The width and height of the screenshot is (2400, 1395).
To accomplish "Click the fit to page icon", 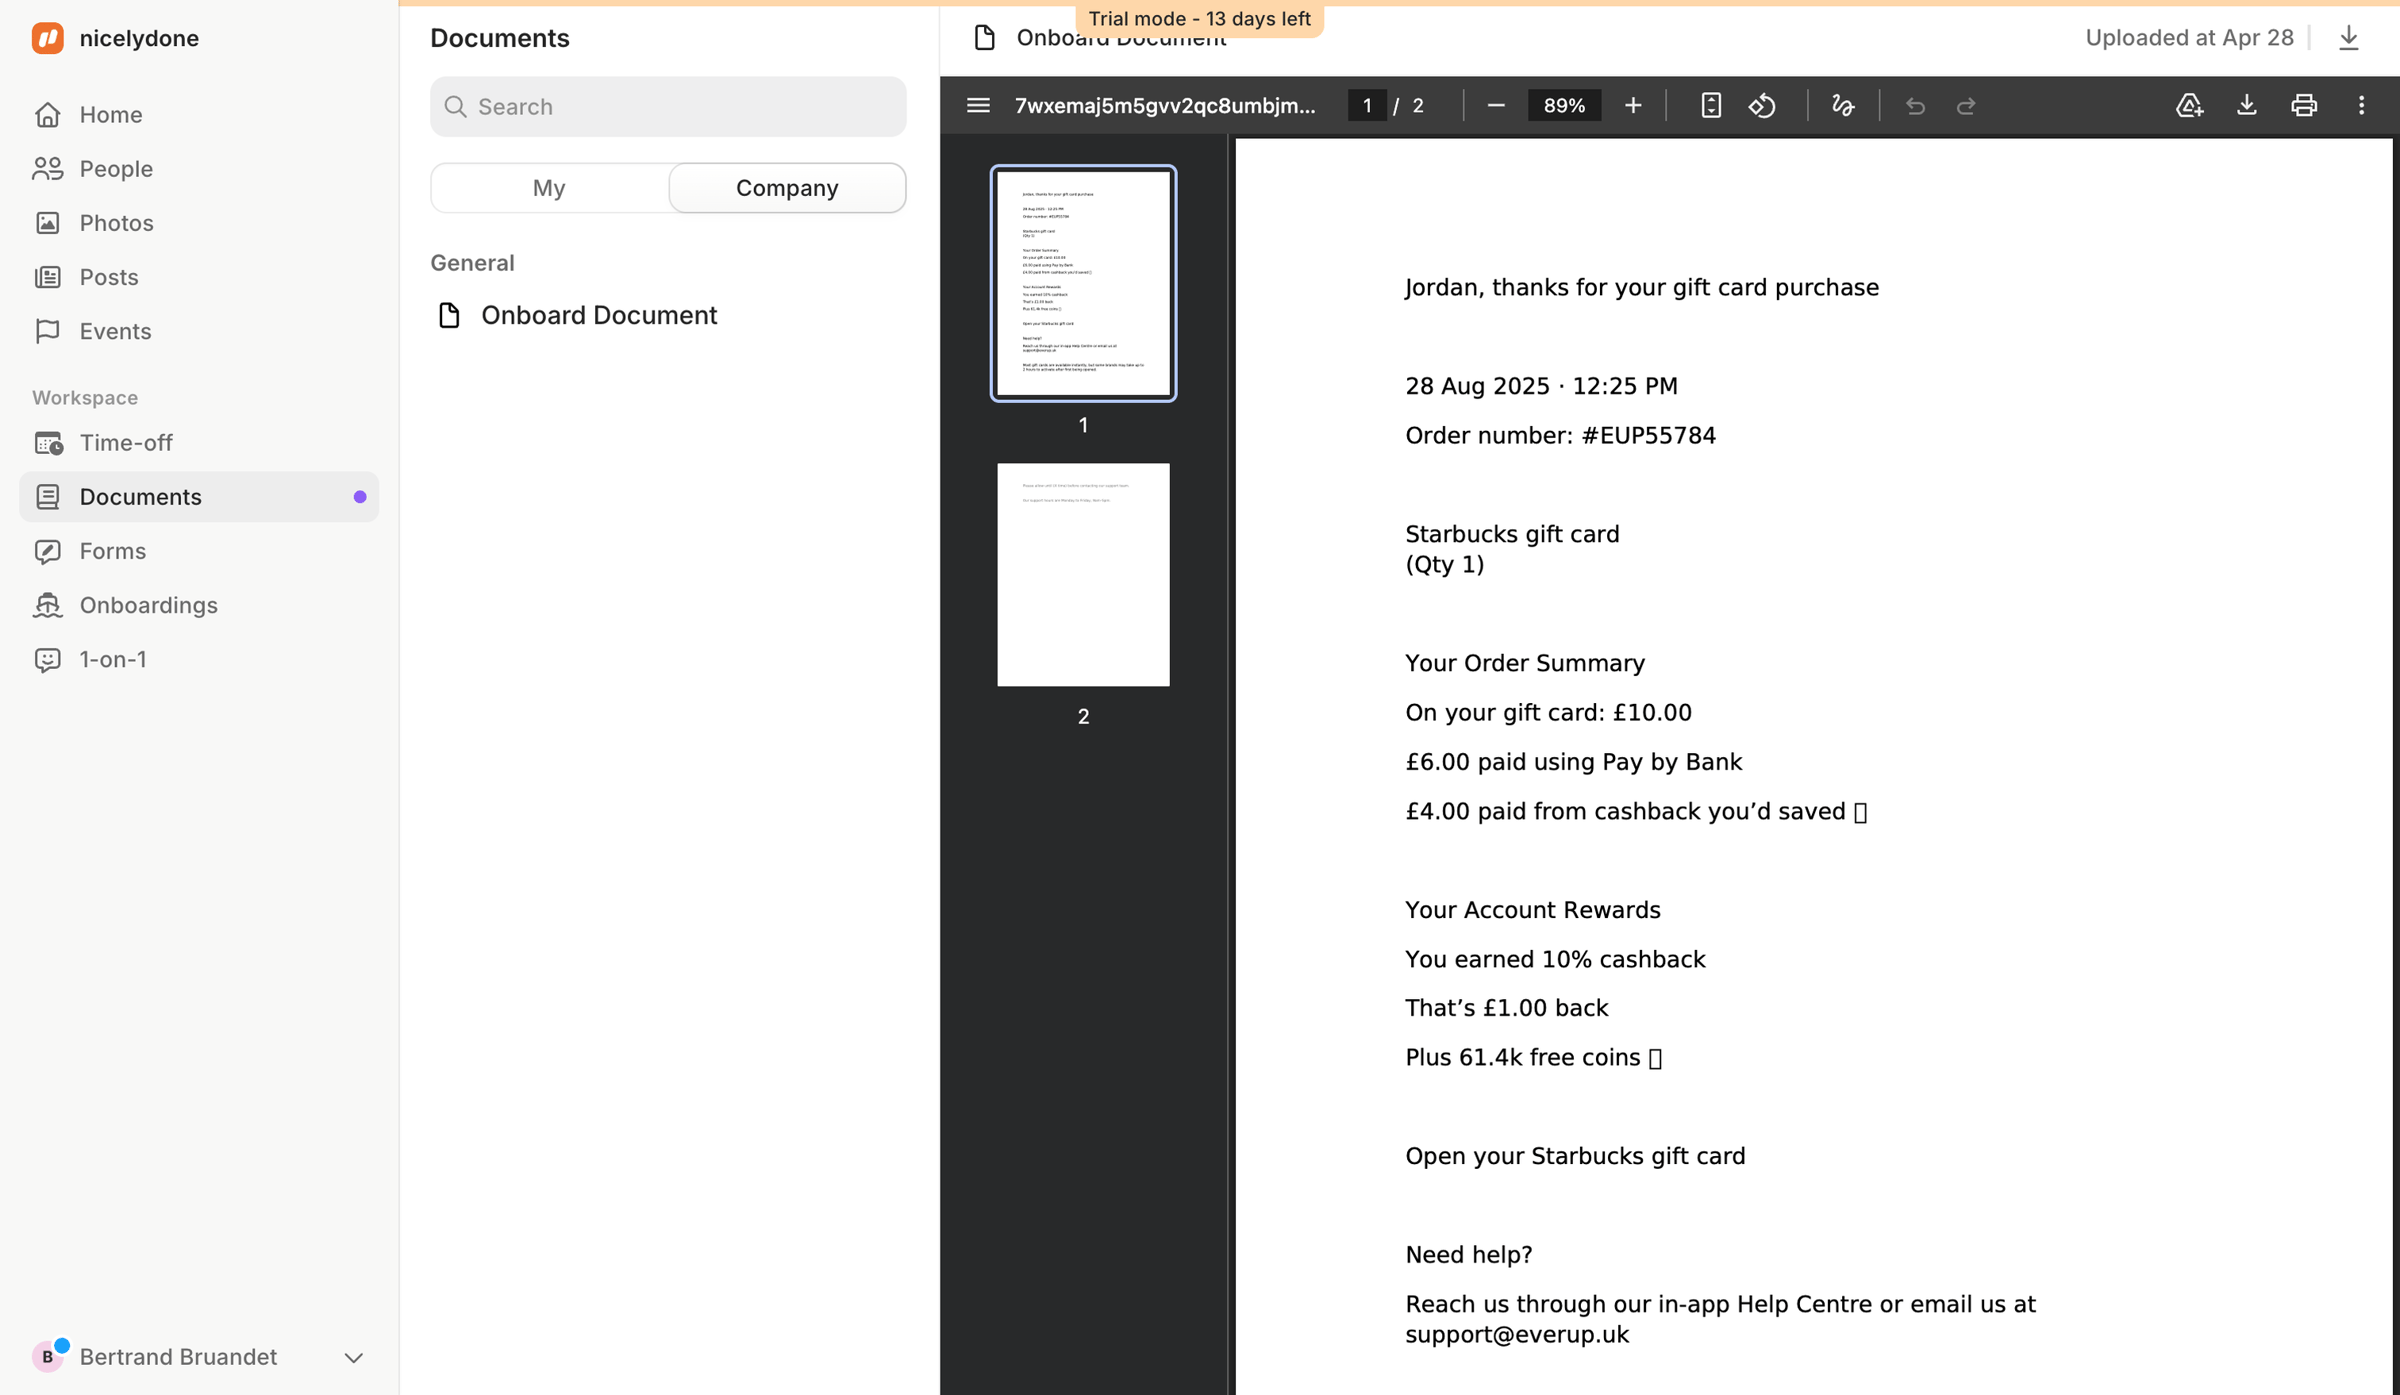I will (x=1711, y=105).
